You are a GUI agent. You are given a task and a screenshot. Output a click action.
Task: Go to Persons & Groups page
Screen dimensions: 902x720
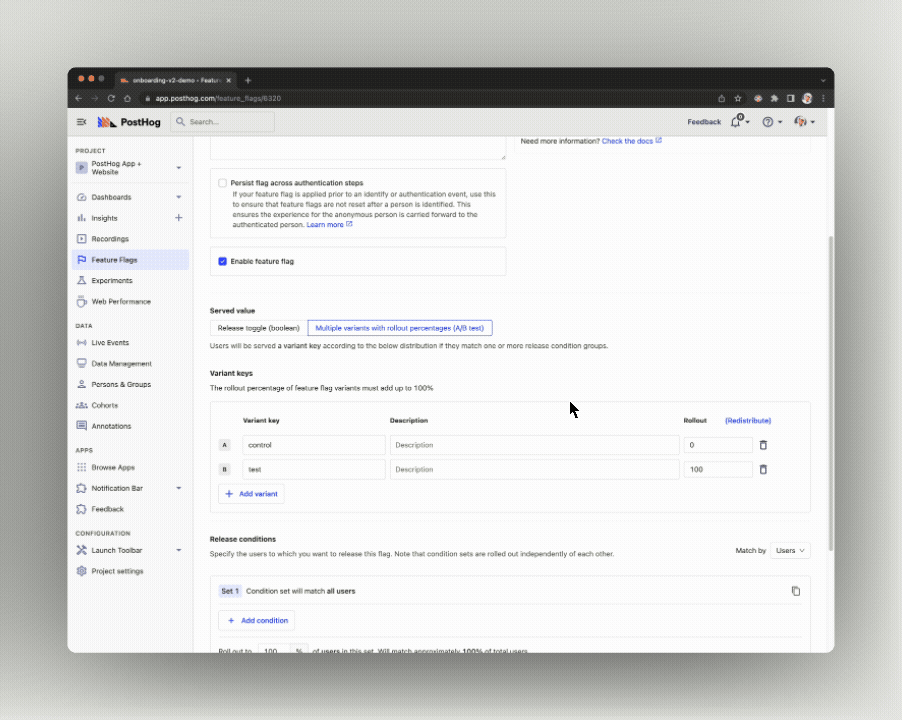(x=121, y=384)
